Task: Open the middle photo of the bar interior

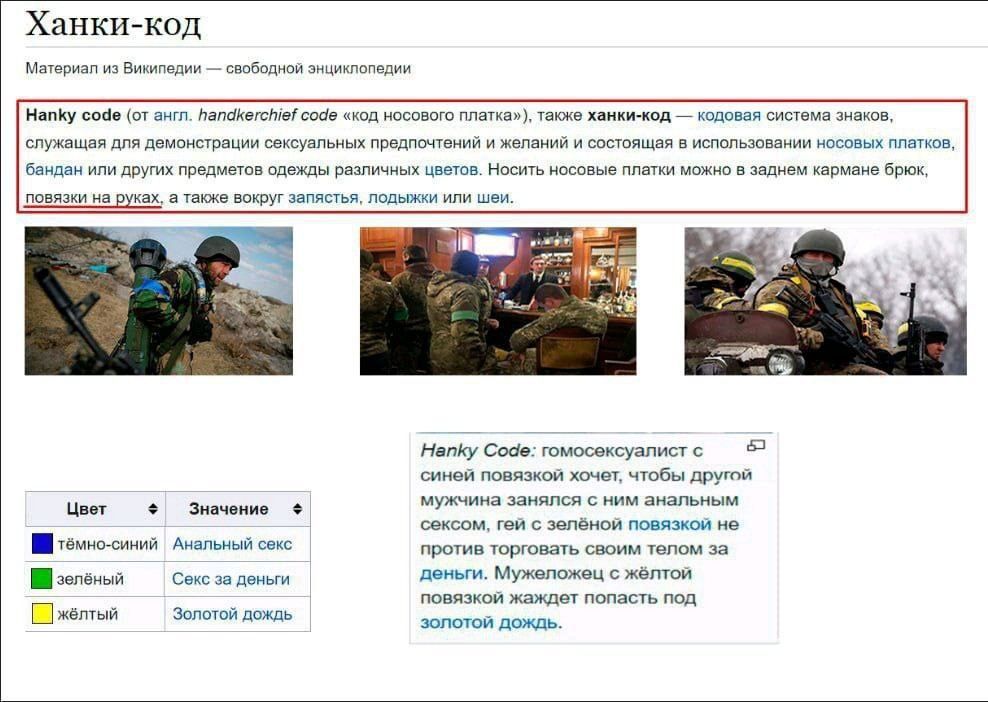Action: pyautogui.click(x=497, y=300)
